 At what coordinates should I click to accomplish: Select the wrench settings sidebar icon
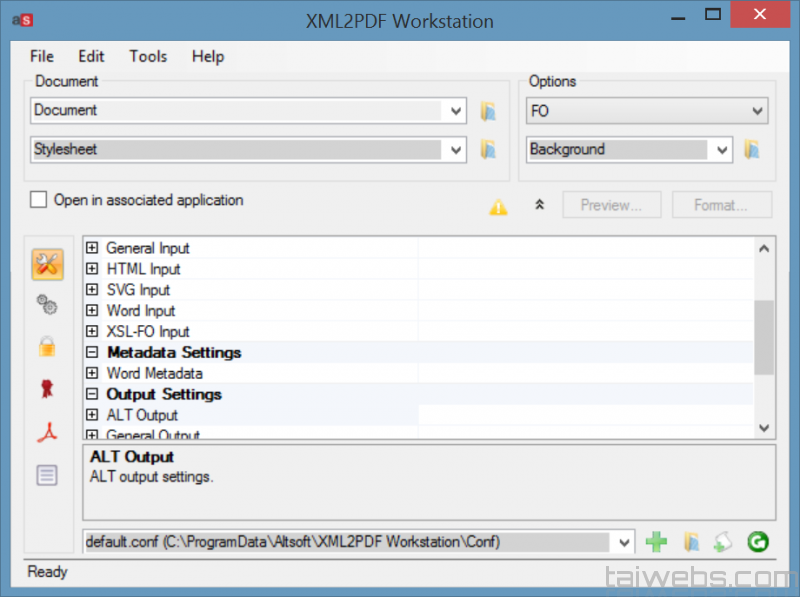pos(47,265)
